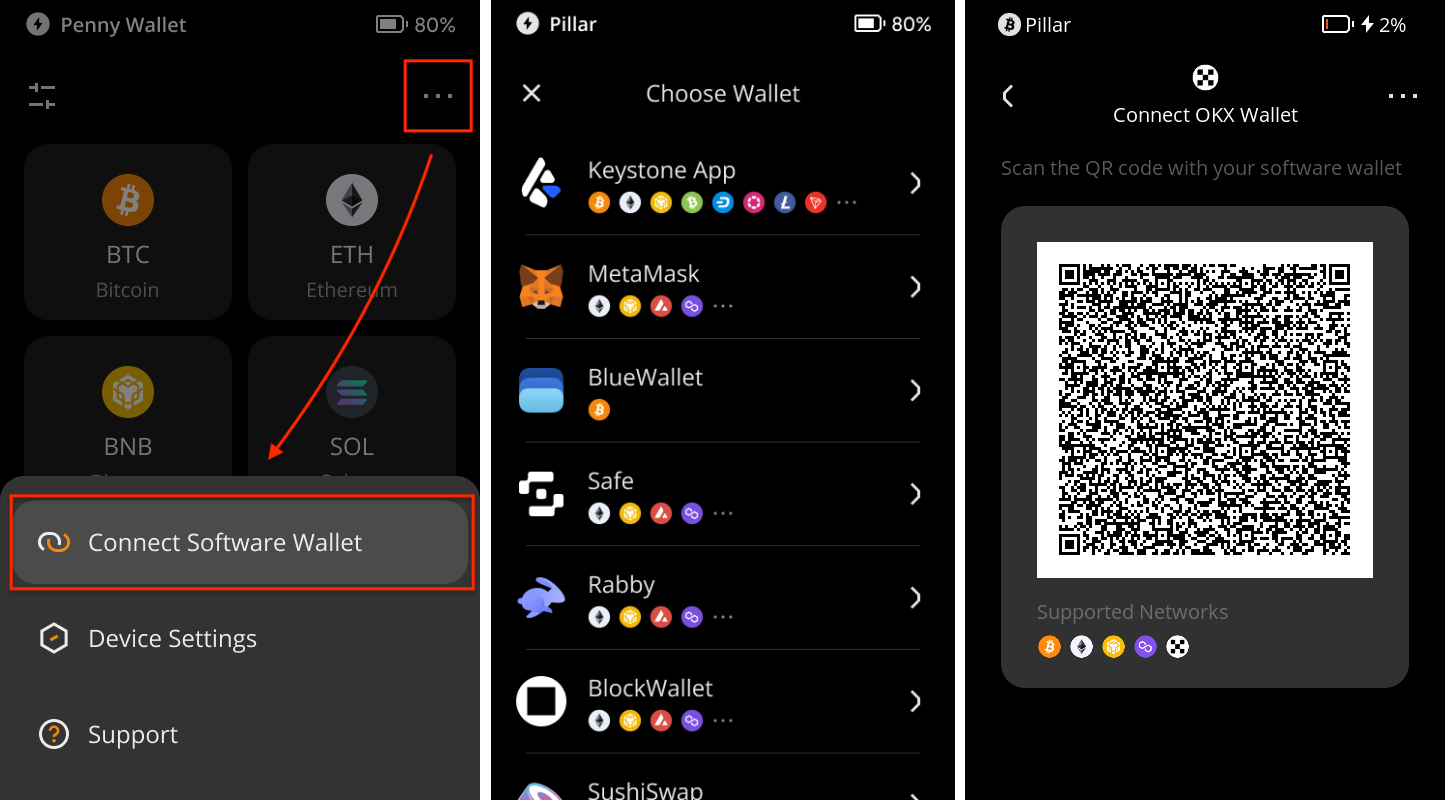Select the Rabby wallet option
The image size is (1445, 800).
pyautogui.click(x=720, y=598)
